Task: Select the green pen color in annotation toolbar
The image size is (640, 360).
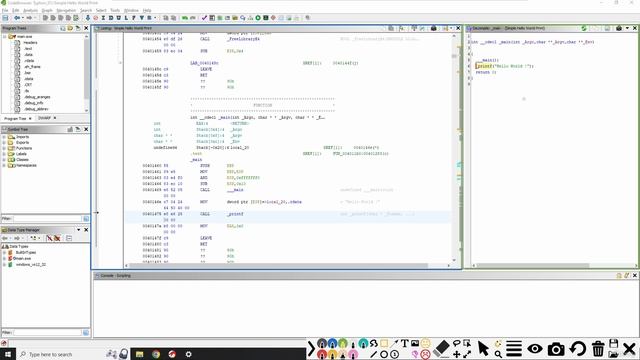Action: tap(343, 344)
